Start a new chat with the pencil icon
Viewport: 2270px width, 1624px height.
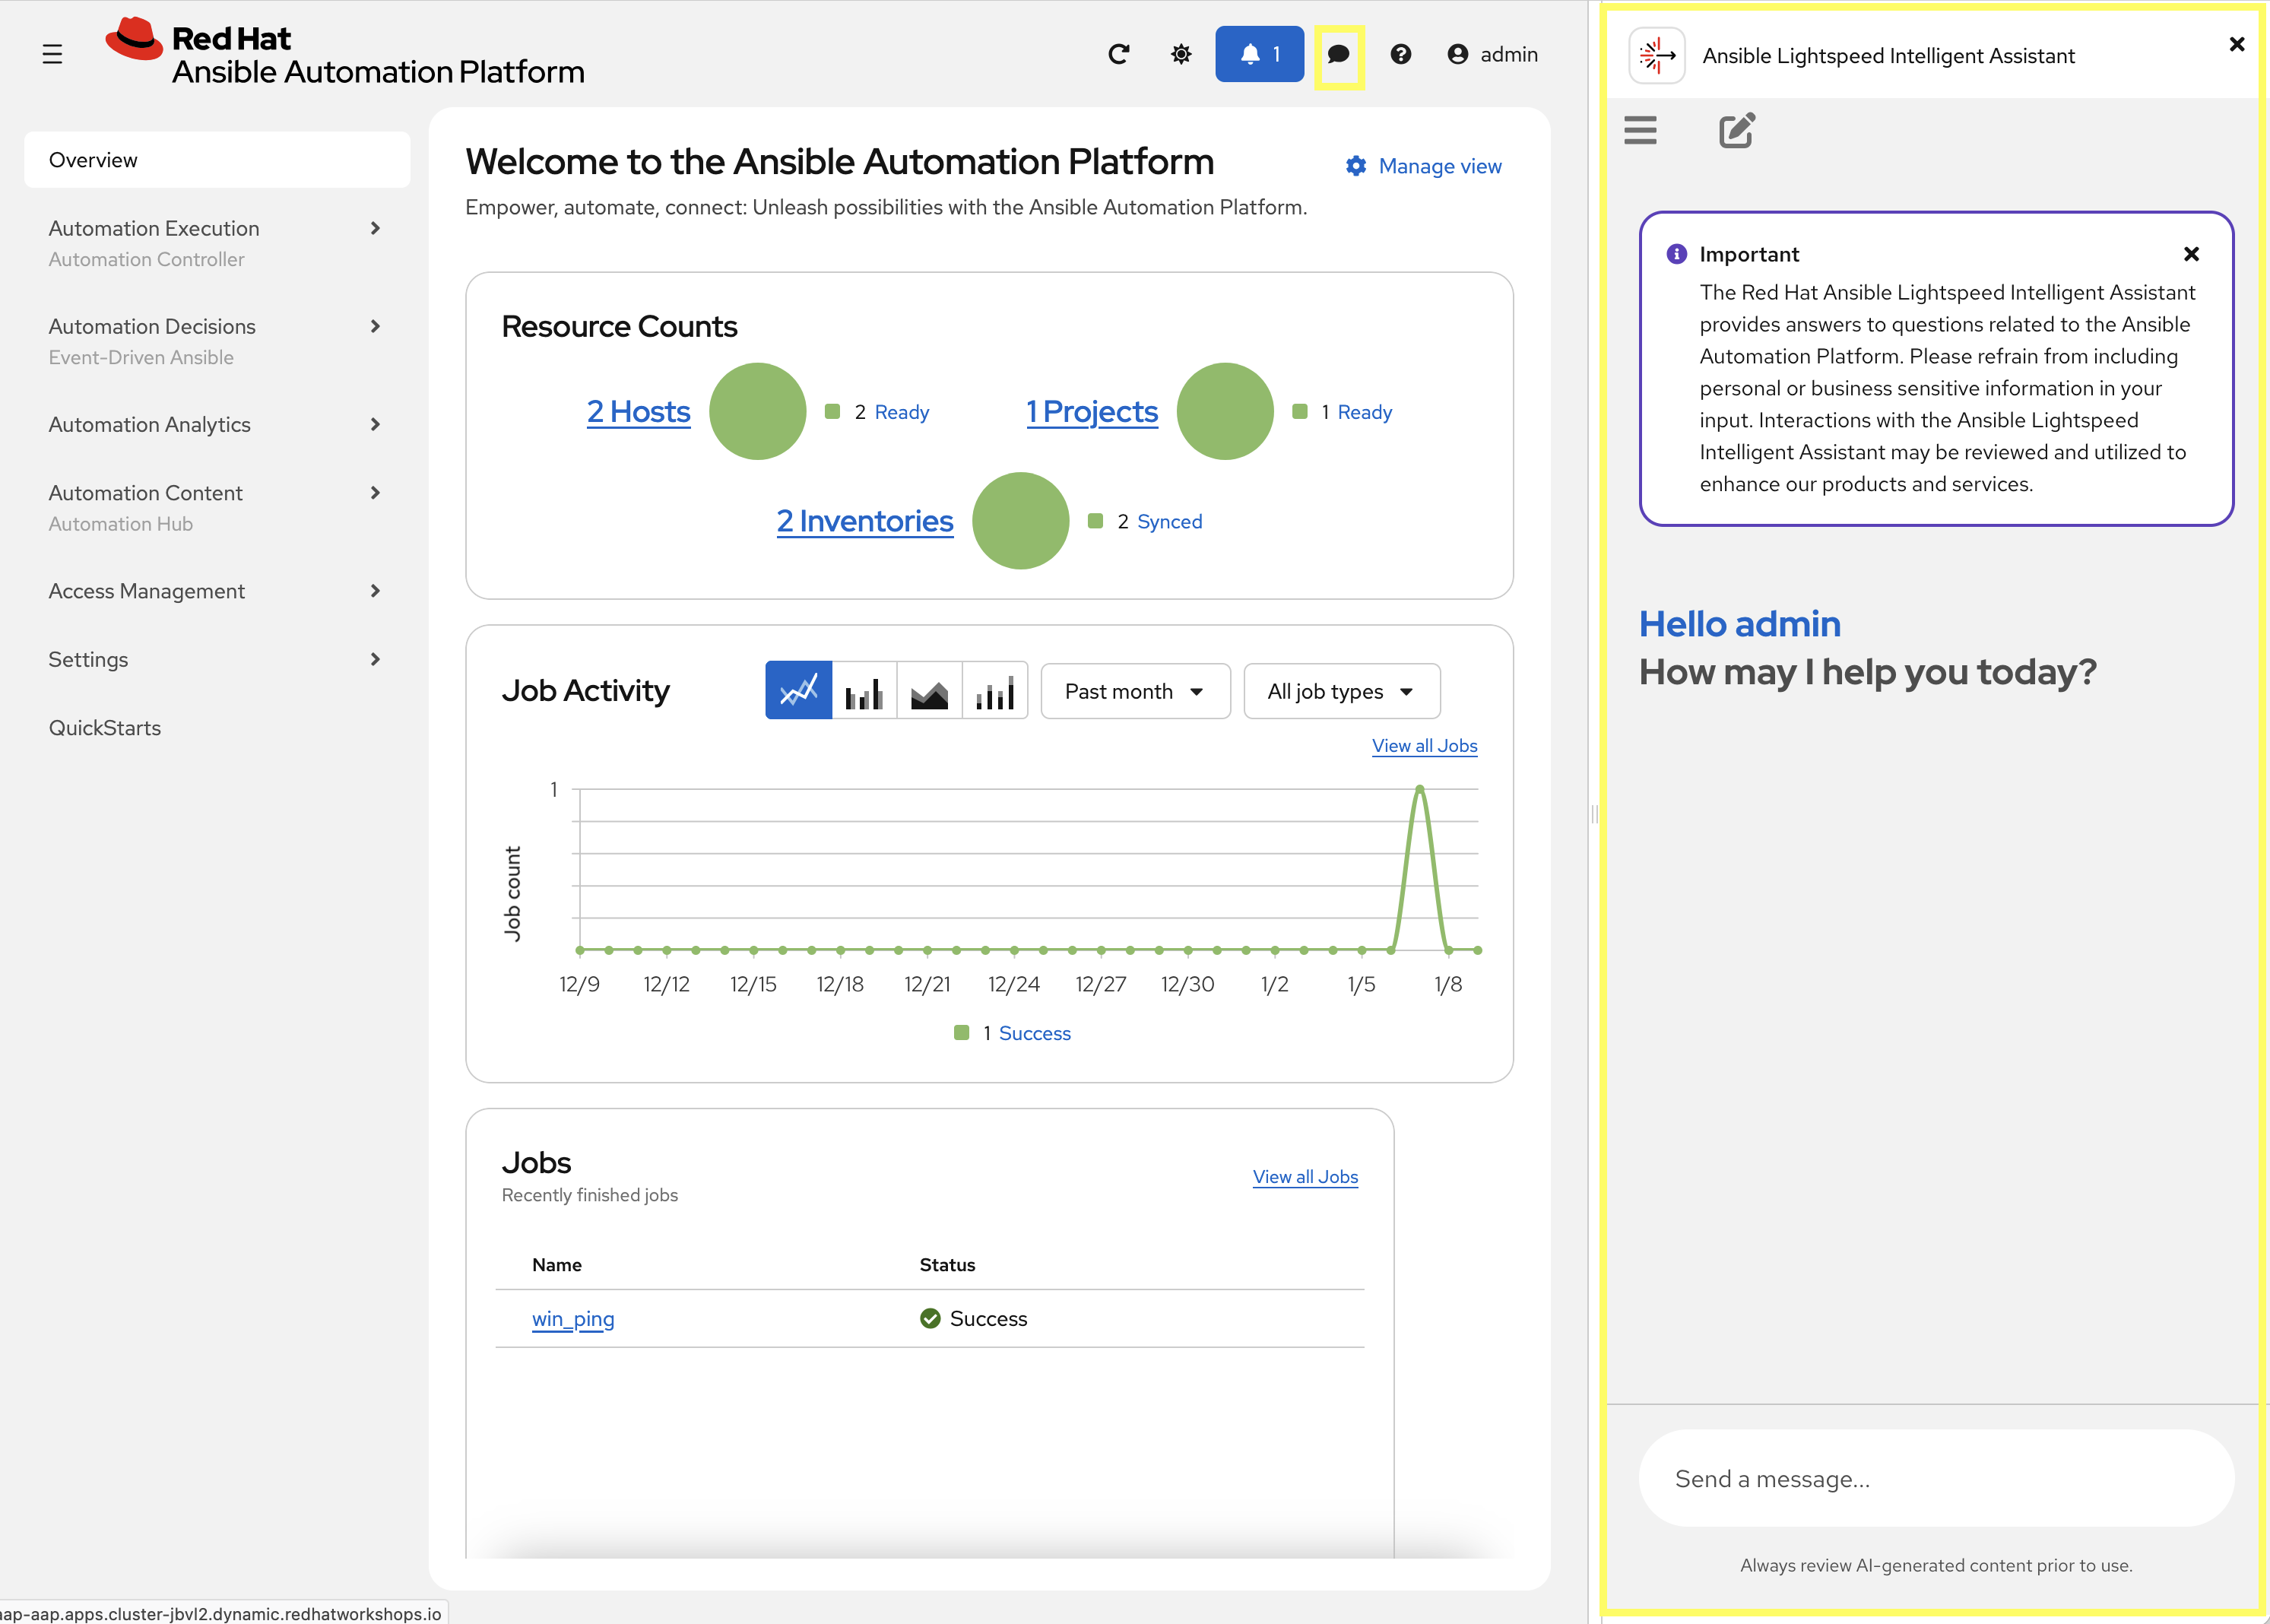pyautogui.click(x=1735, y=130)
